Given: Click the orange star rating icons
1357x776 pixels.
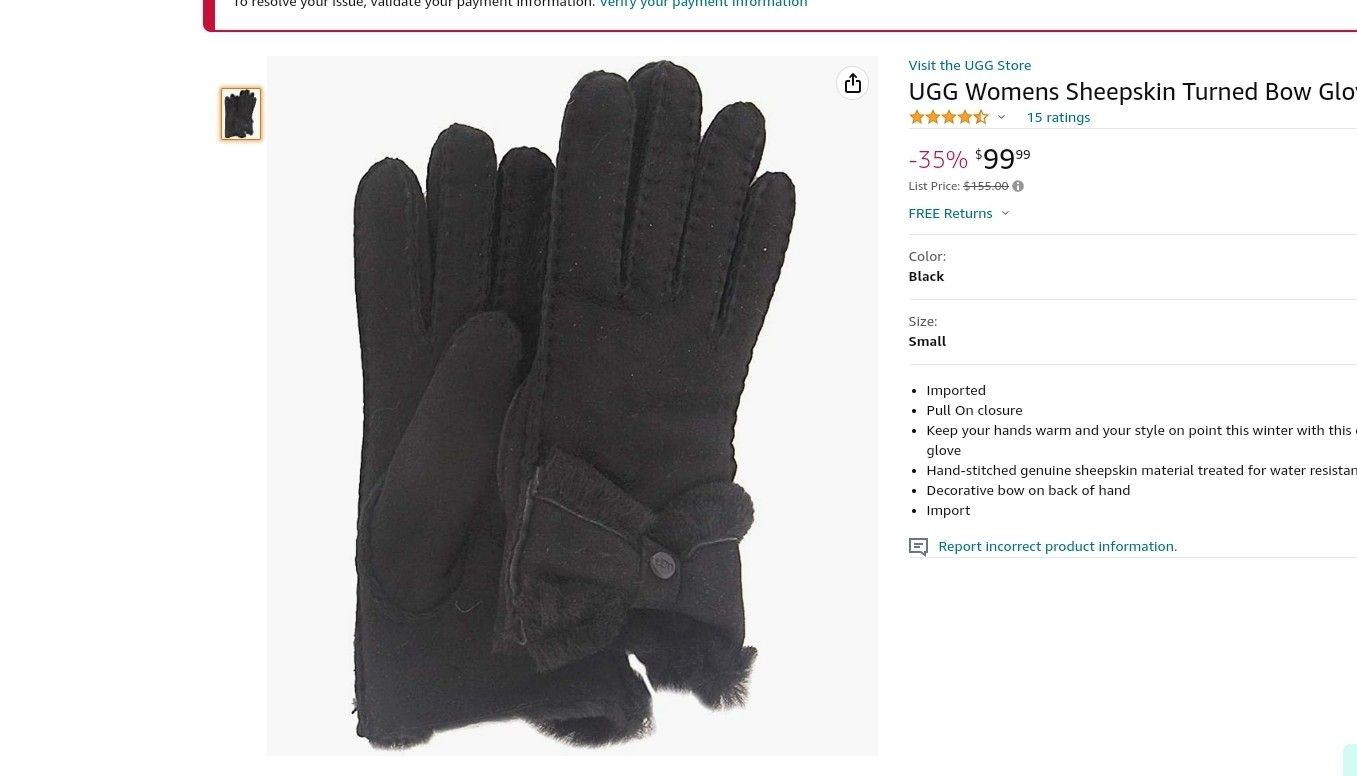Looking at the screenshot, I should tap(948, 117).
